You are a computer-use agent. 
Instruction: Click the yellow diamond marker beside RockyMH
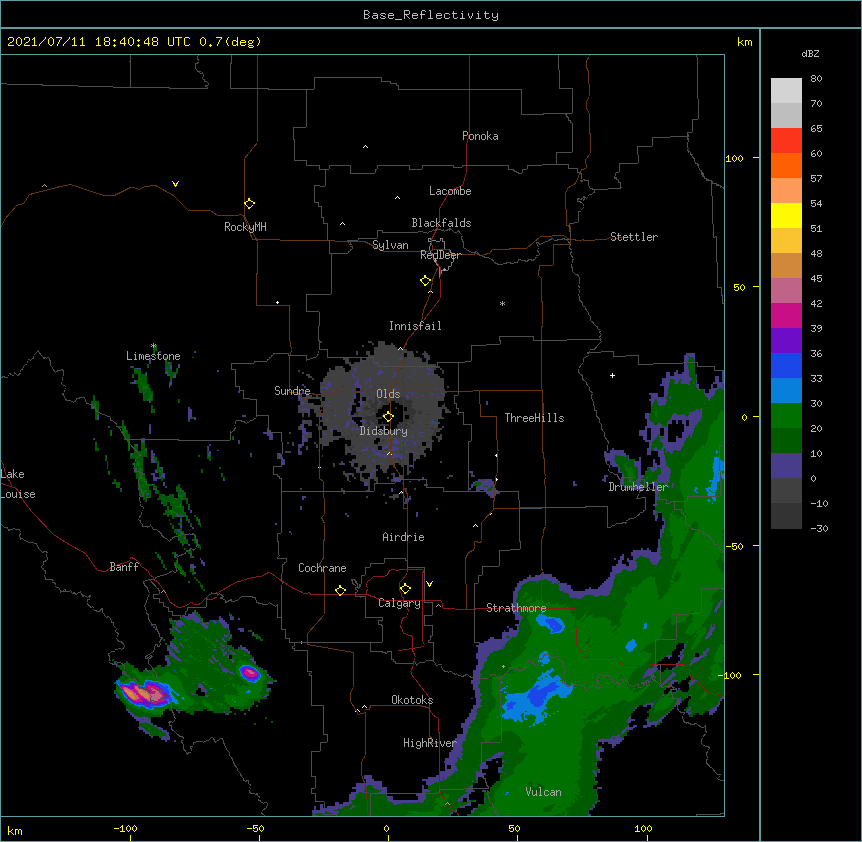250,204
